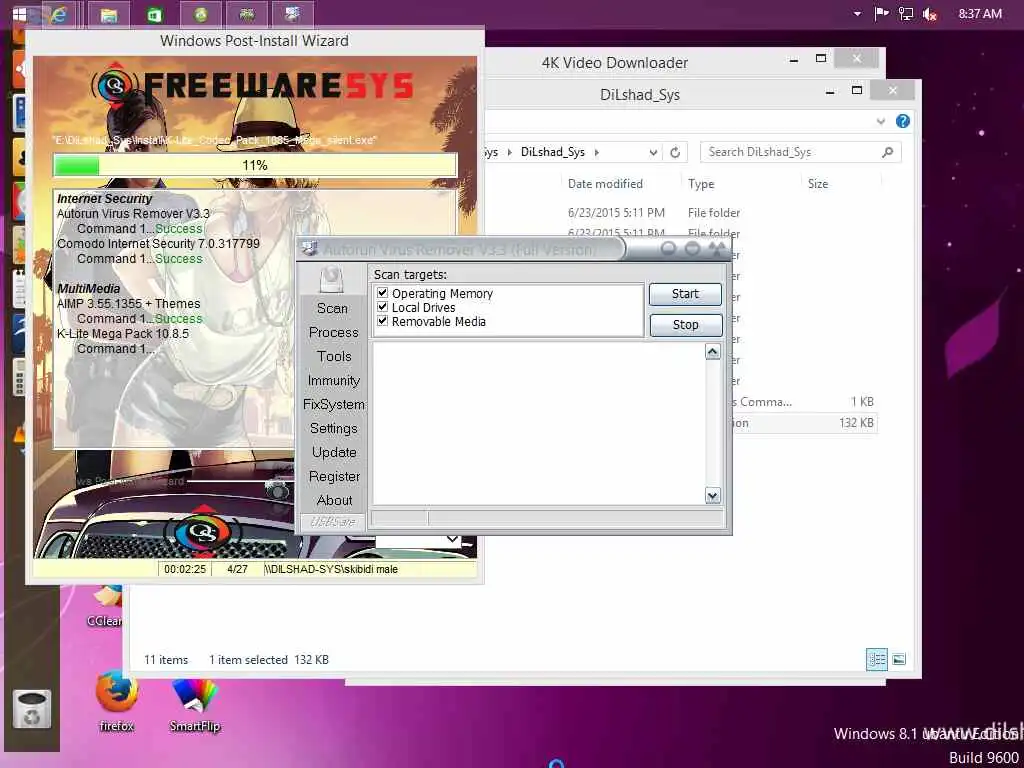1024x768 pixels.
Task: Open the Action Center flag icon
Action: tap(881, 14)
